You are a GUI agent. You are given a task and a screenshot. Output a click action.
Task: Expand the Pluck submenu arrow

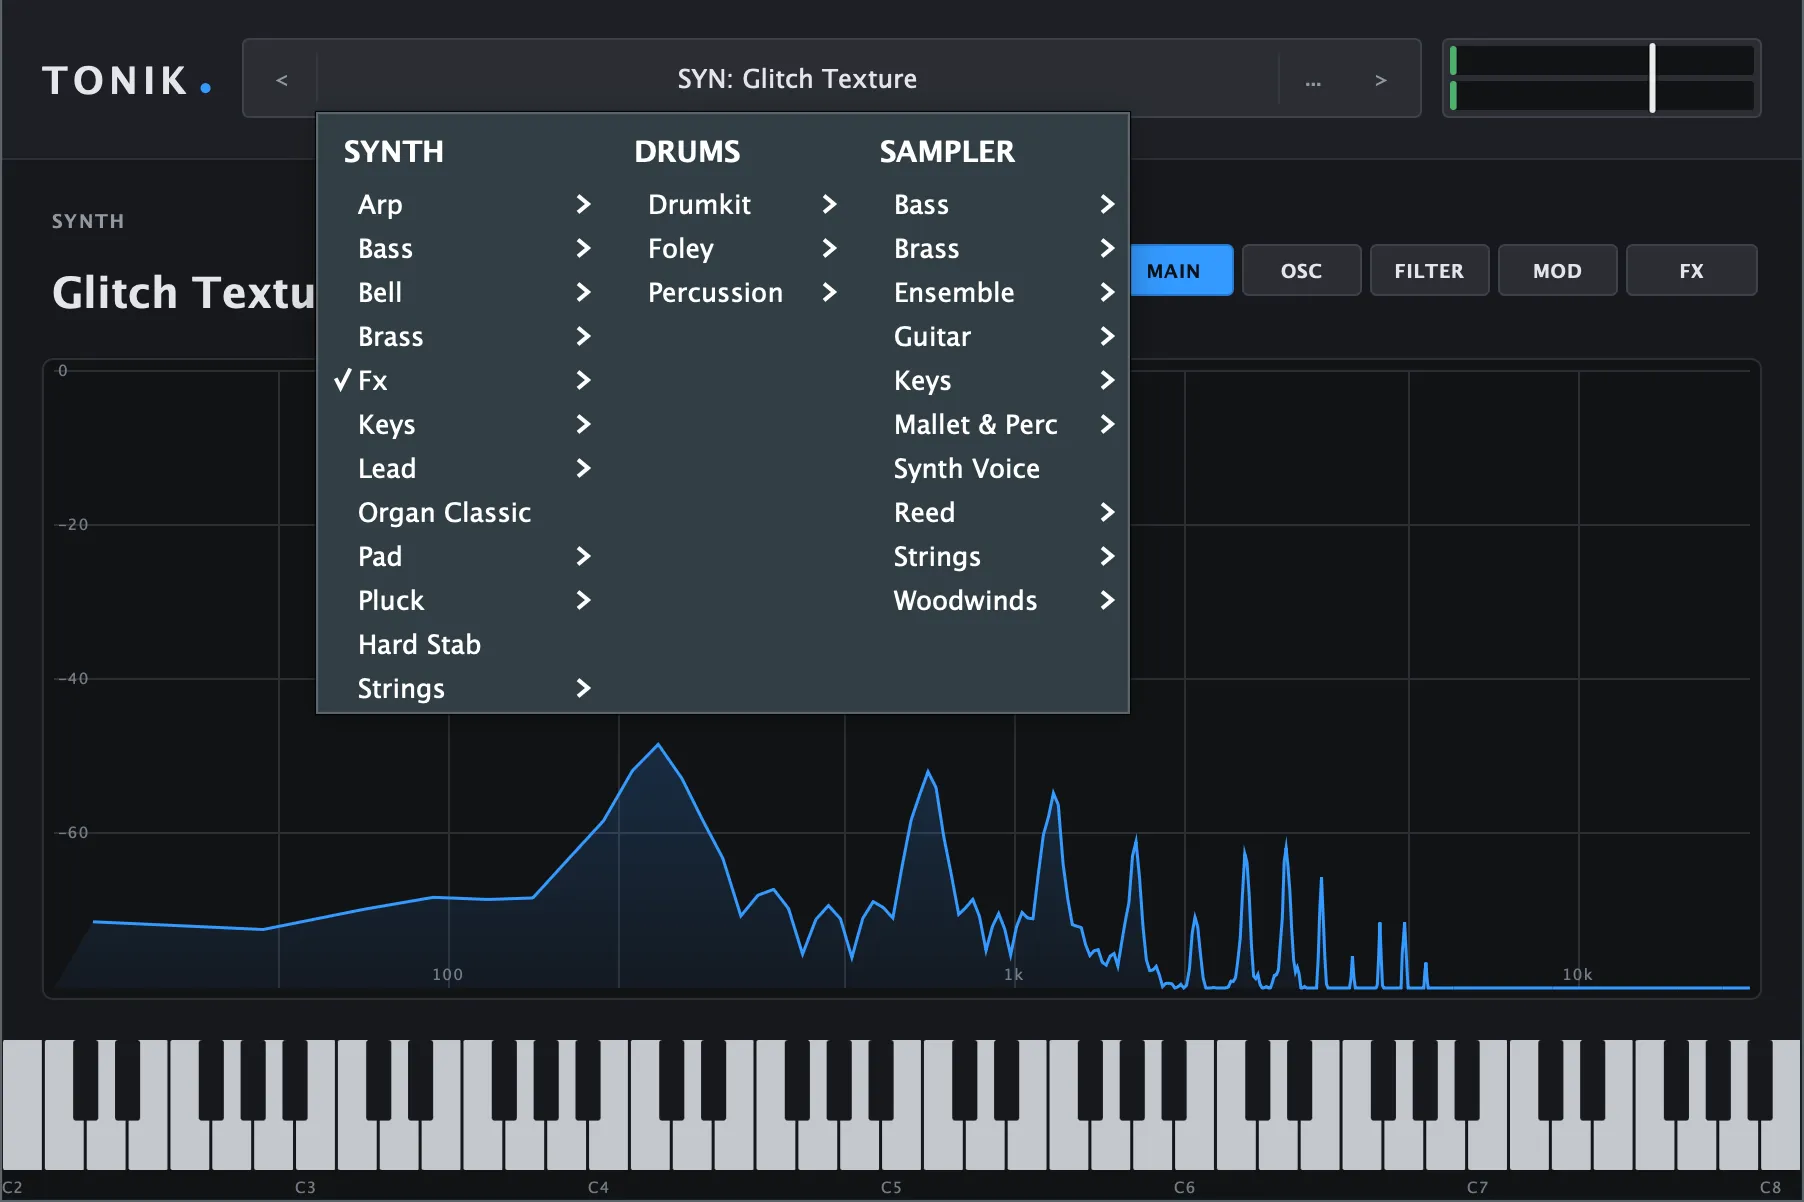(583, 600)
